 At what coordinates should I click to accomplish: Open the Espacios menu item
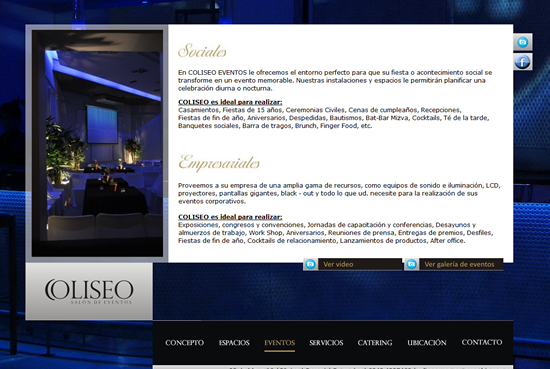234,343
